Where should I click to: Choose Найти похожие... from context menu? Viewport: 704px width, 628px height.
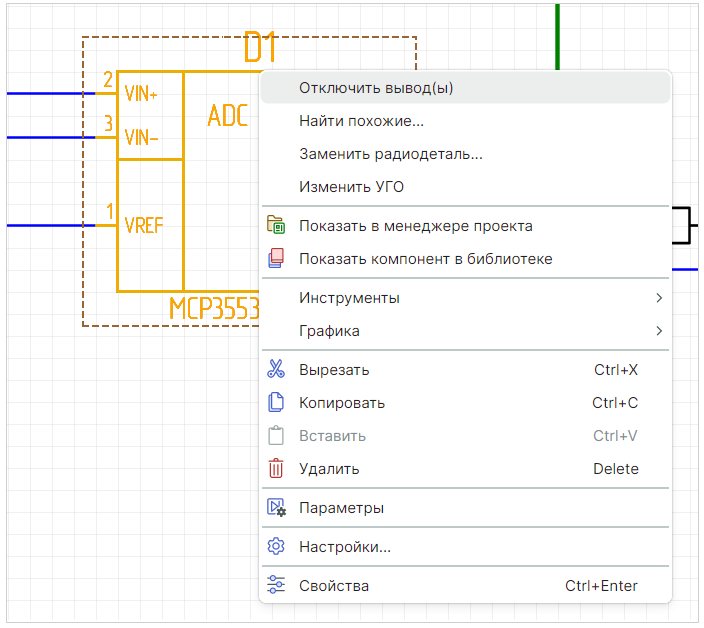[x=361, y=121]
